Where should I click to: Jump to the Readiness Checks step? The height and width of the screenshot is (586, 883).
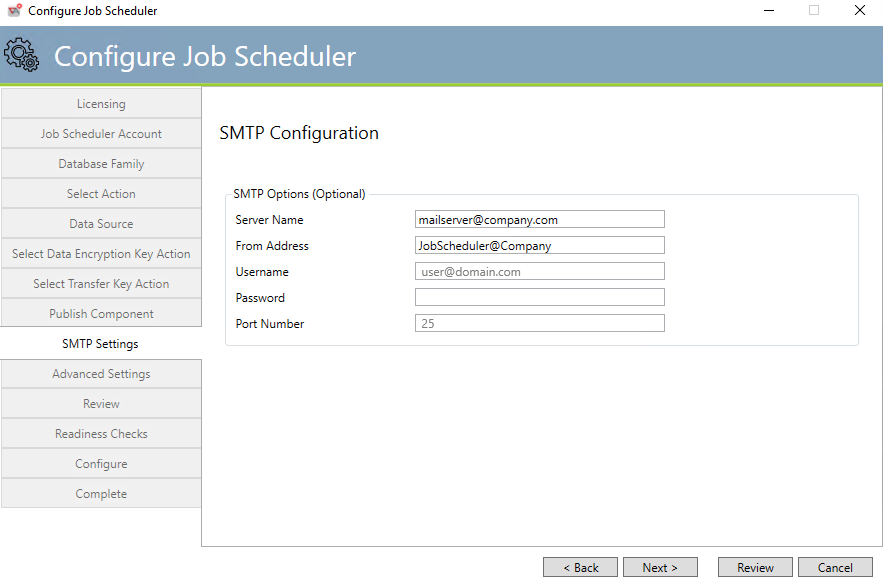[x=101, y=433]
